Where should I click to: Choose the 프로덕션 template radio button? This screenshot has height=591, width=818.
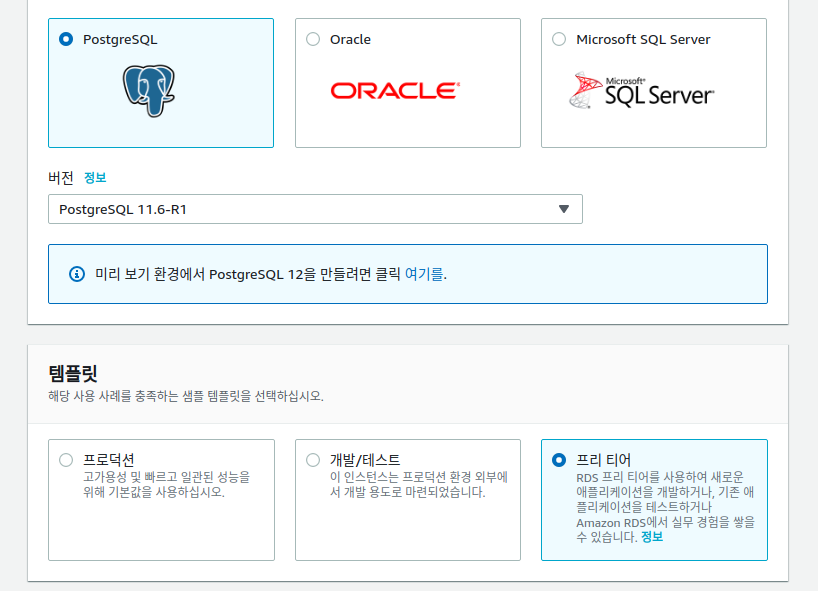(x=66, y=460)
